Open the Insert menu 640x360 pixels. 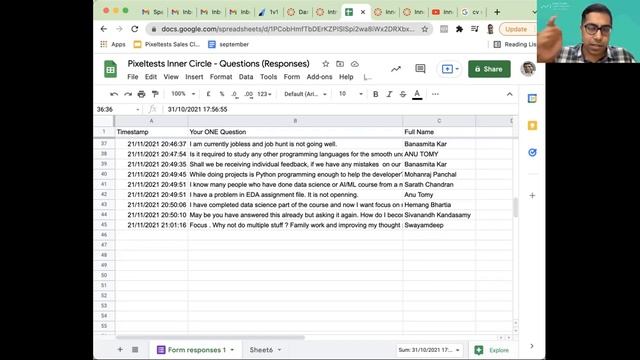point(194,77)
